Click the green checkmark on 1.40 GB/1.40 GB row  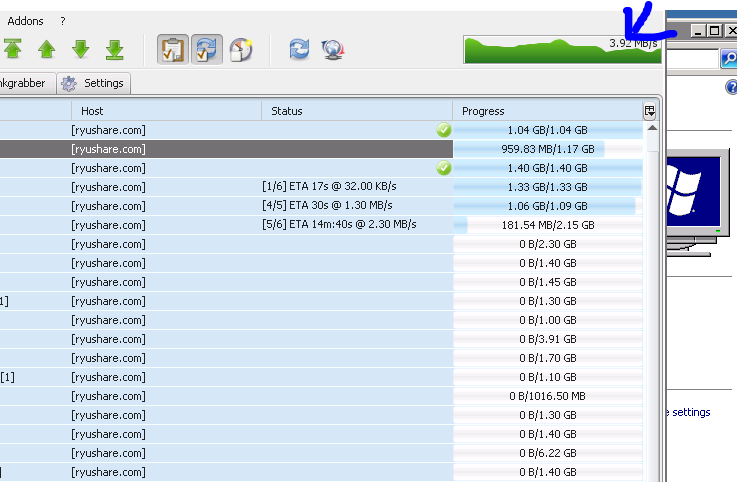[443, 168]
